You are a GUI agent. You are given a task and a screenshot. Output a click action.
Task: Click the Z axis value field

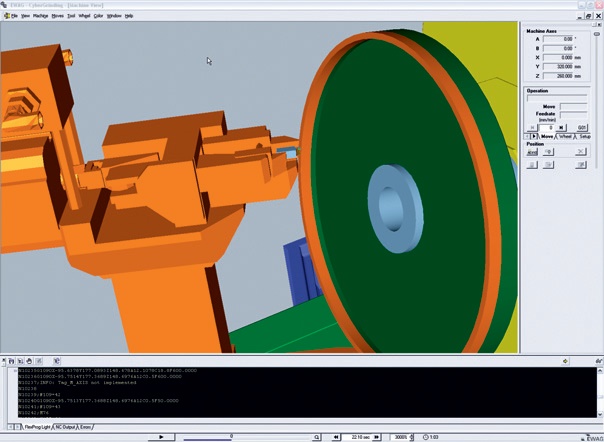point(558,76)
